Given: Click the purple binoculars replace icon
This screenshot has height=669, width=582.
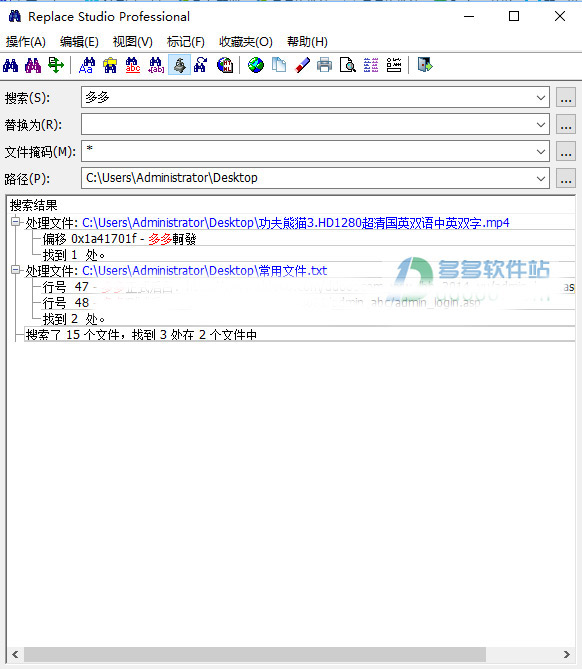Looking at the screenshot, I should 33,65.
